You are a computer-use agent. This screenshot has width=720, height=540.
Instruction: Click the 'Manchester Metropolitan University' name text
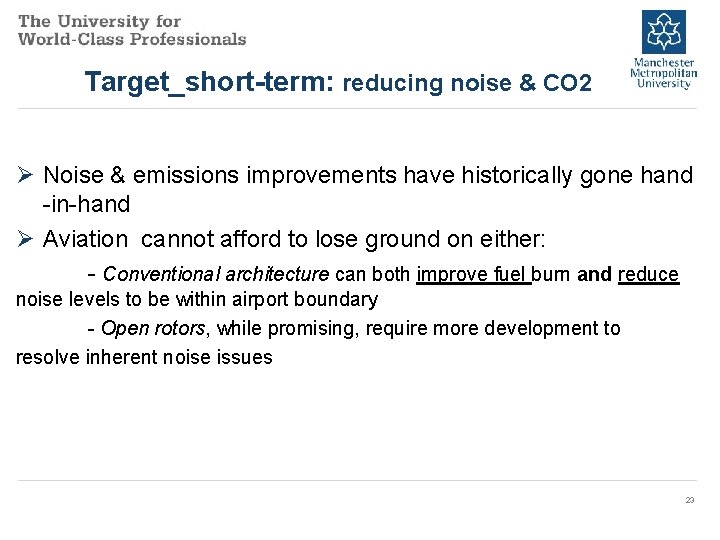[x=664, y=73]
